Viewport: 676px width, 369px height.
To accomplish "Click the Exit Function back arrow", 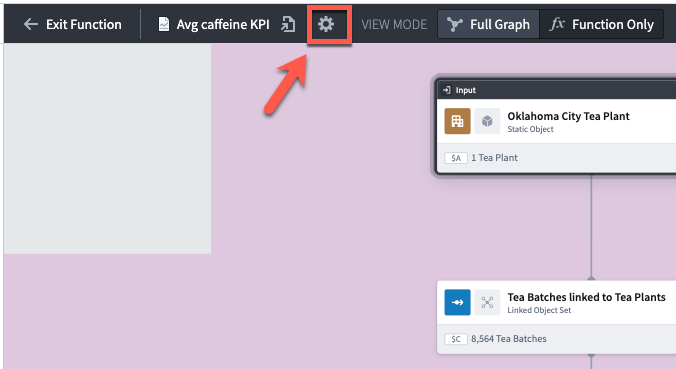I will click(x=31, y=24).
